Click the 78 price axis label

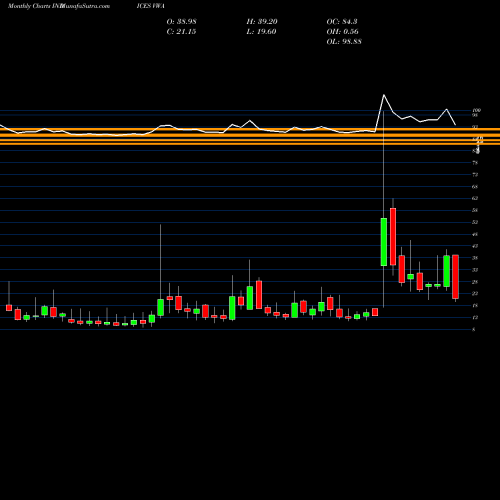coord(475,163)
